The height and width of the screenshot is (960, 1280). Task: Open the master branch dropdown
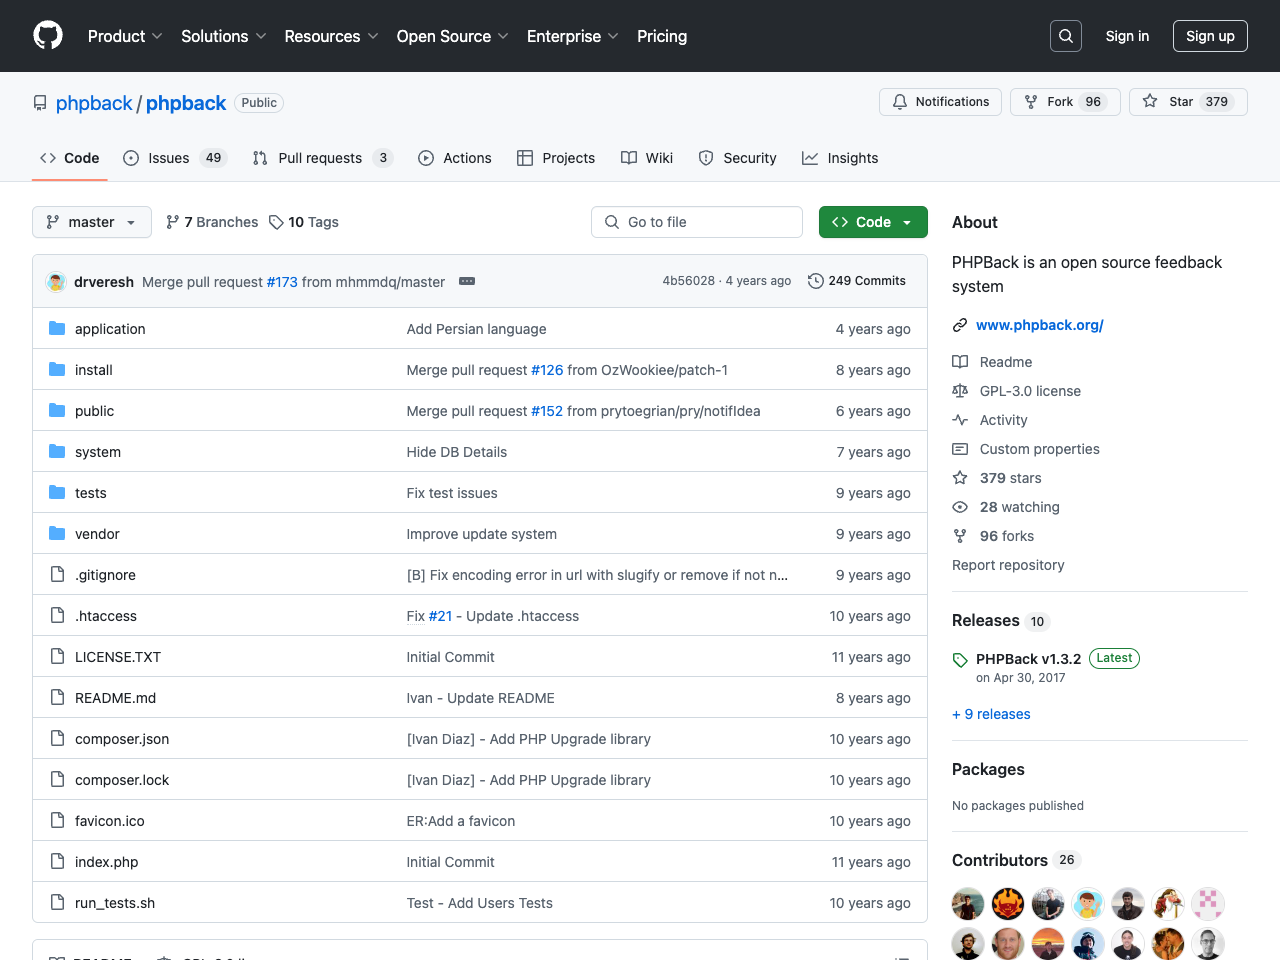[x=92, y=222]
